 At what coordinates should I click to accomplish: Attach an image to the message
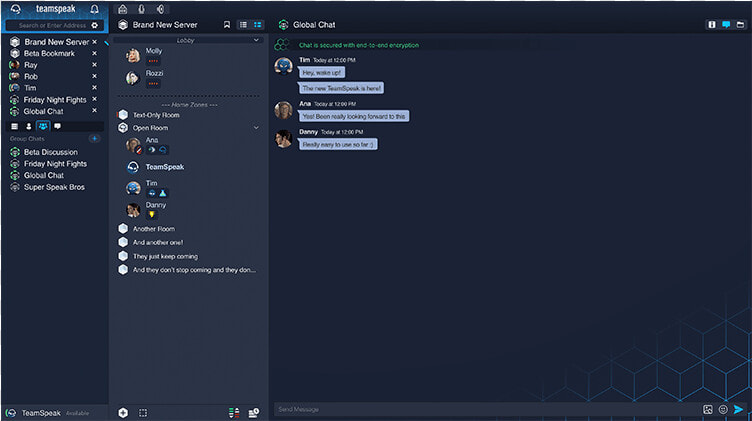708,409
